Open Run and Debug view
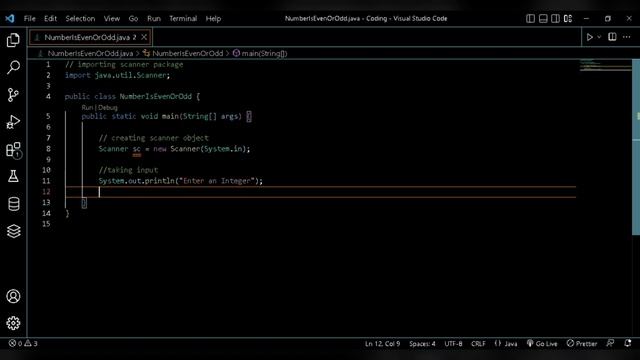 coord(13,122)
